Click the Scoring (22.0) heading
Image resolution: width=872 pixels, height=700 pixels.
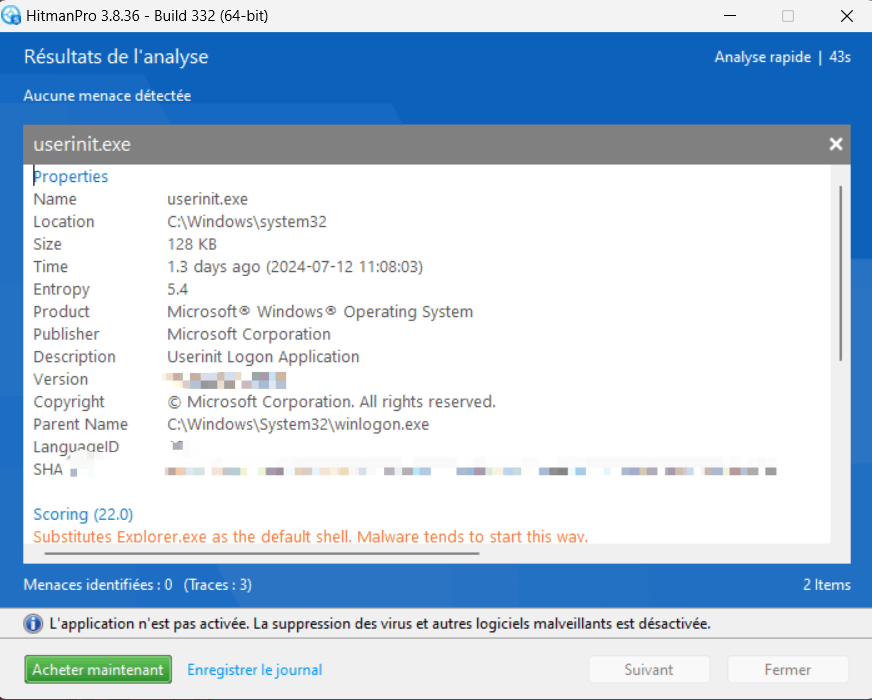coord(83,514)
